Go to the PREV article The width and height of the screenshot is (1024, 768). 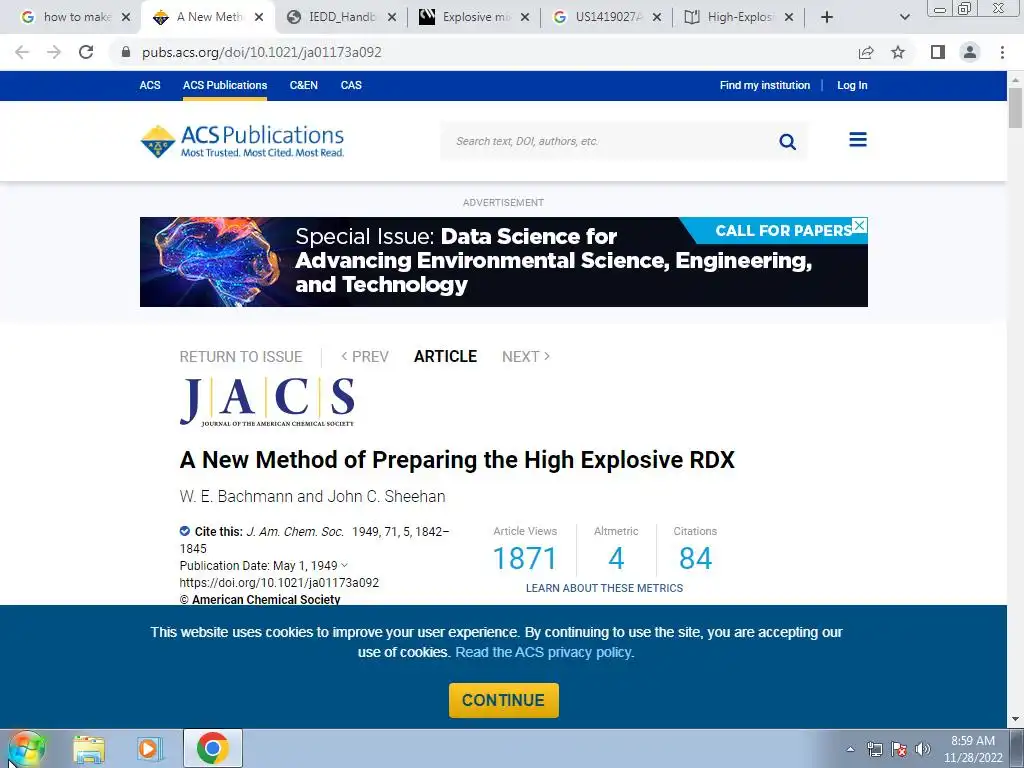coord(364,357)
